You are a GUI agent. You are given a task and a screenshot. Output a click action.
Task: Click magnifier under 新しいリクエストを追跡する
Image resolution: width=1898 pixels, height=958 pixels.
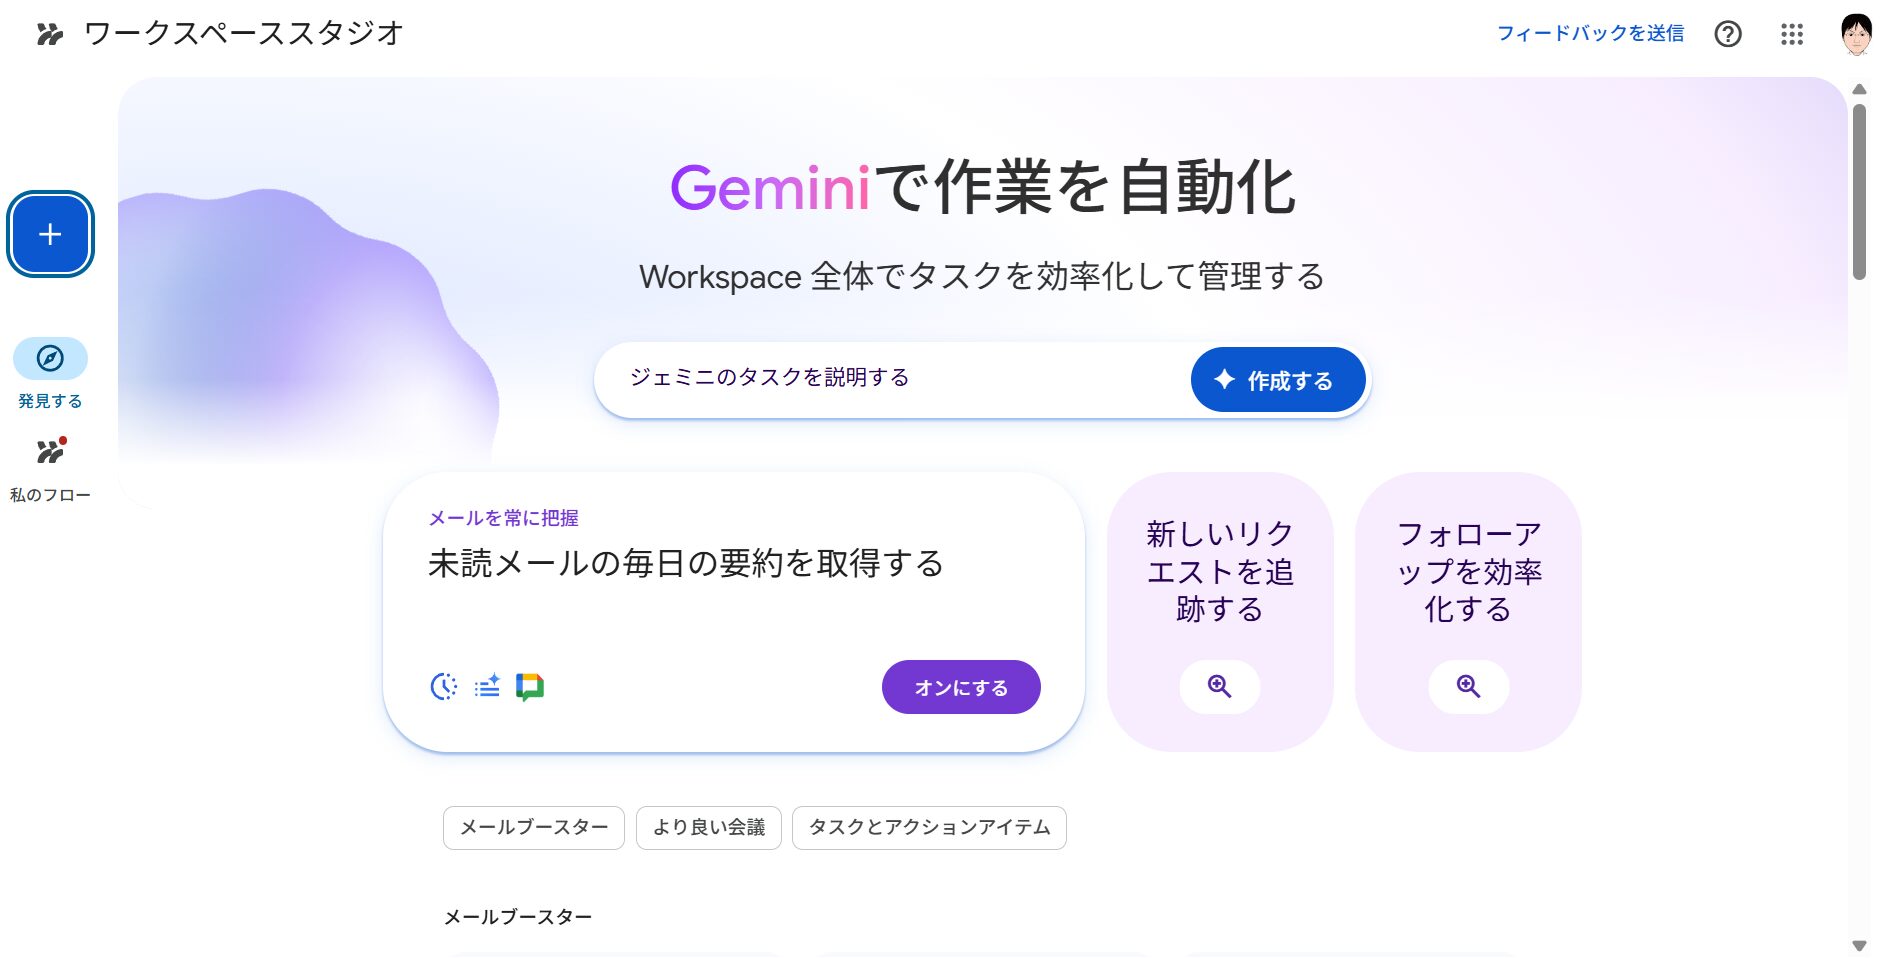(x=1219, y=686)
